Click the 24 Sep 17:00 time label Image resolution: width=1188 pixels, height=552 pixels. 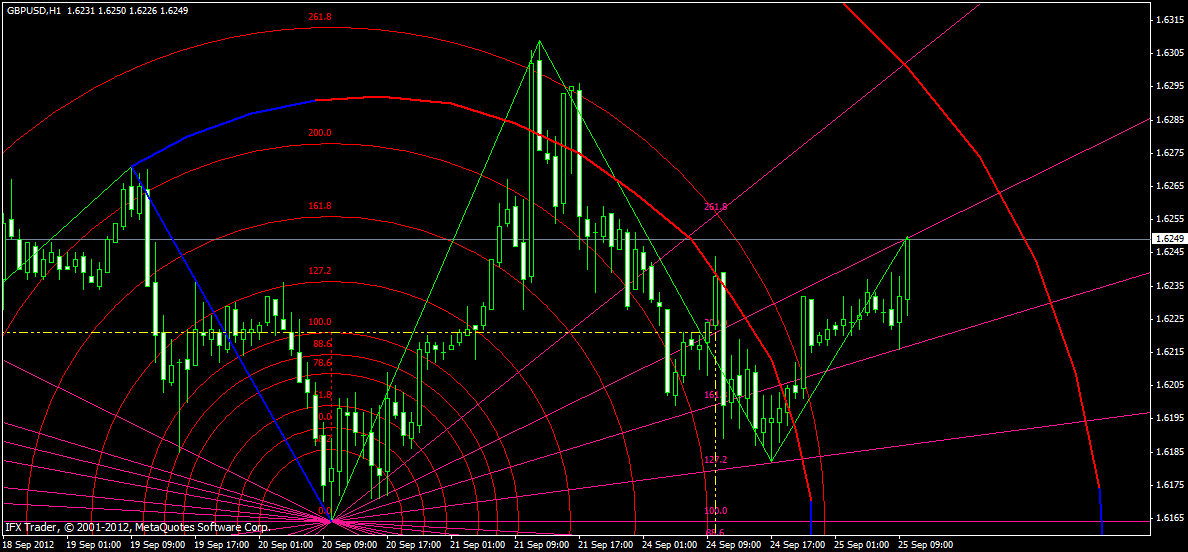pos(796,544)
